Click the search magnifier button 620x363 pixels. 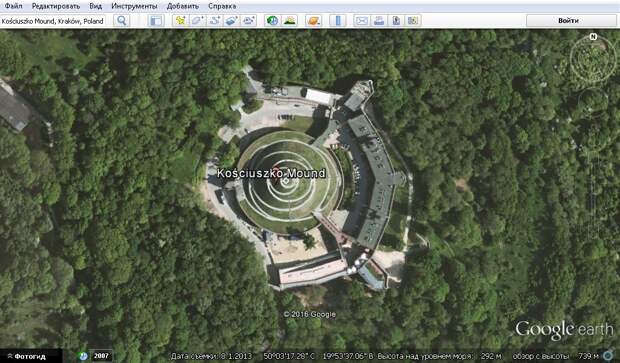(122, 21)
